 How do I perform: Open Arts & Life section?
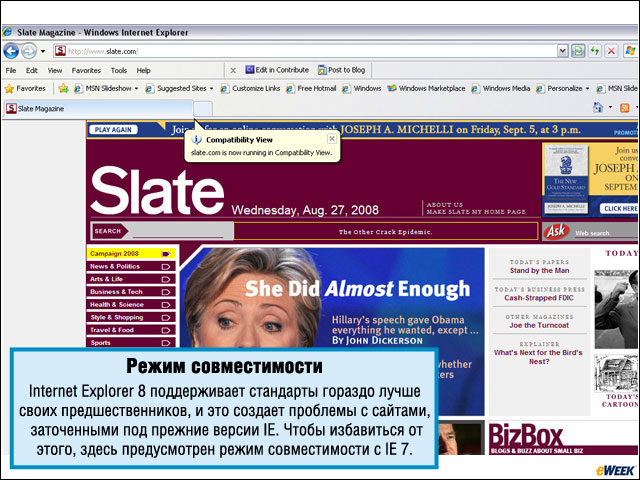[131, 279]
